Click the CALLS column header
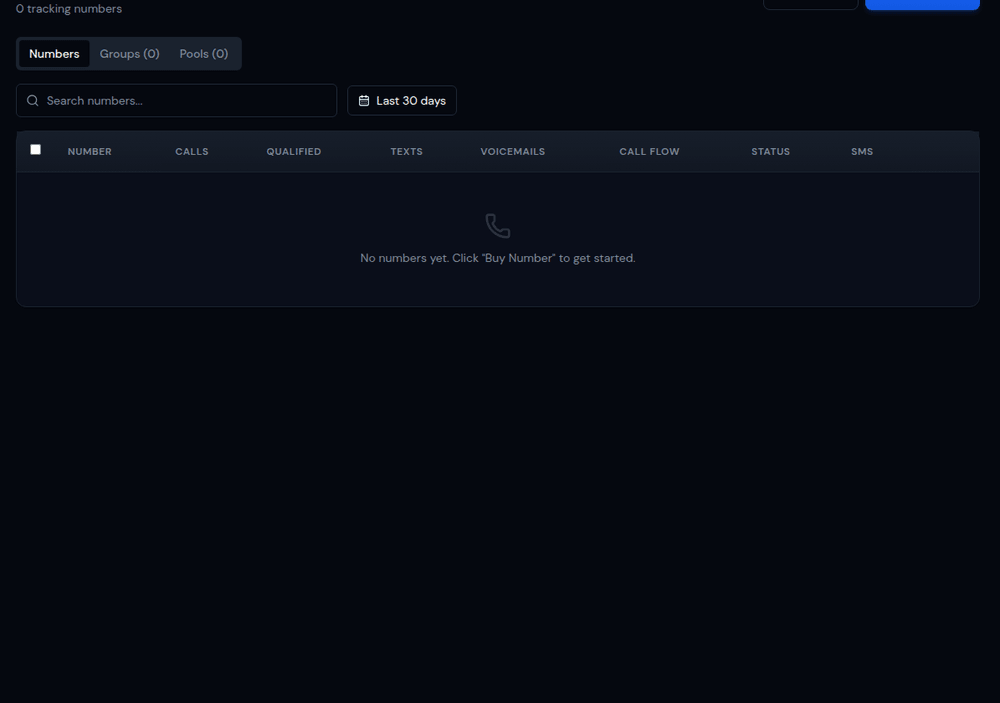This screenshot has height=703, width=1000. tap(192, 152)
